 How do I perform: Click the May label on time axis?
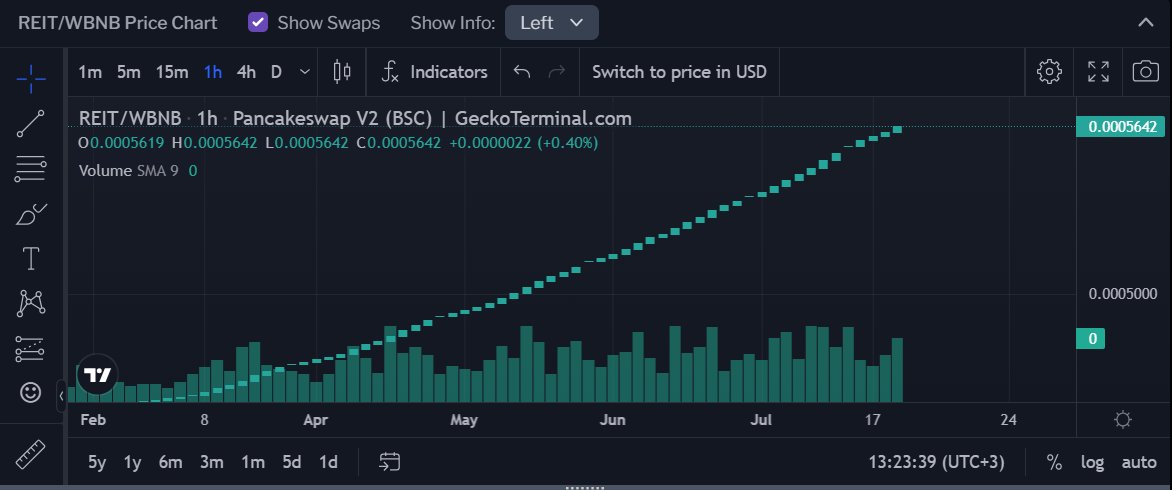pos(463,420)
